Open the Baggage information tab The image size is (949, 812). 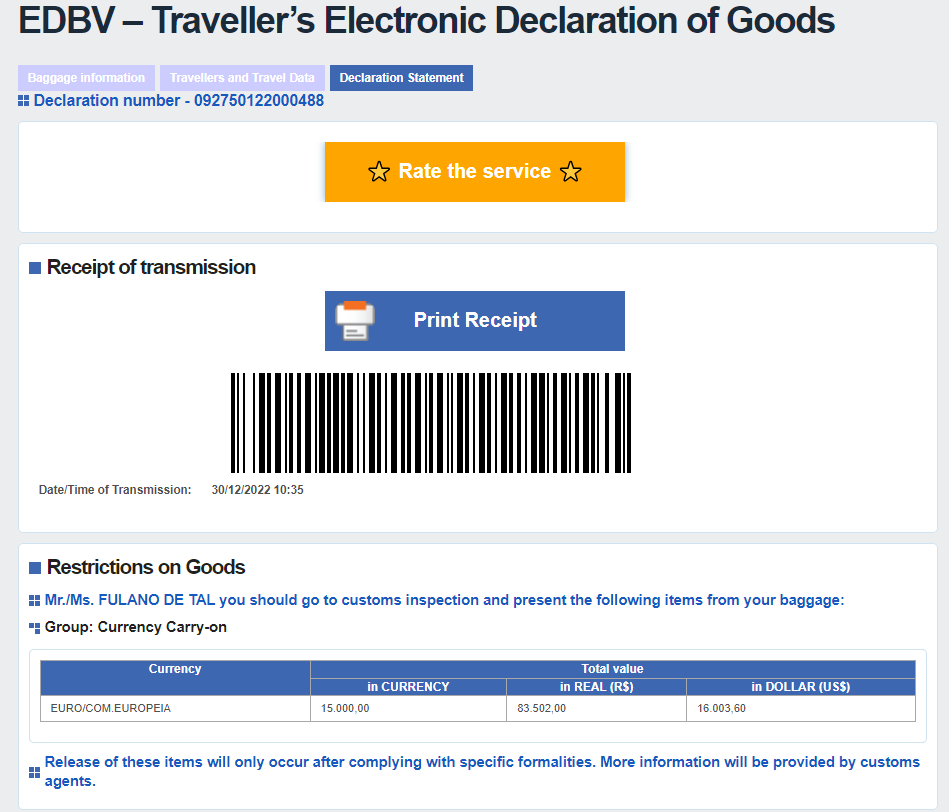(x=86, y=78)
